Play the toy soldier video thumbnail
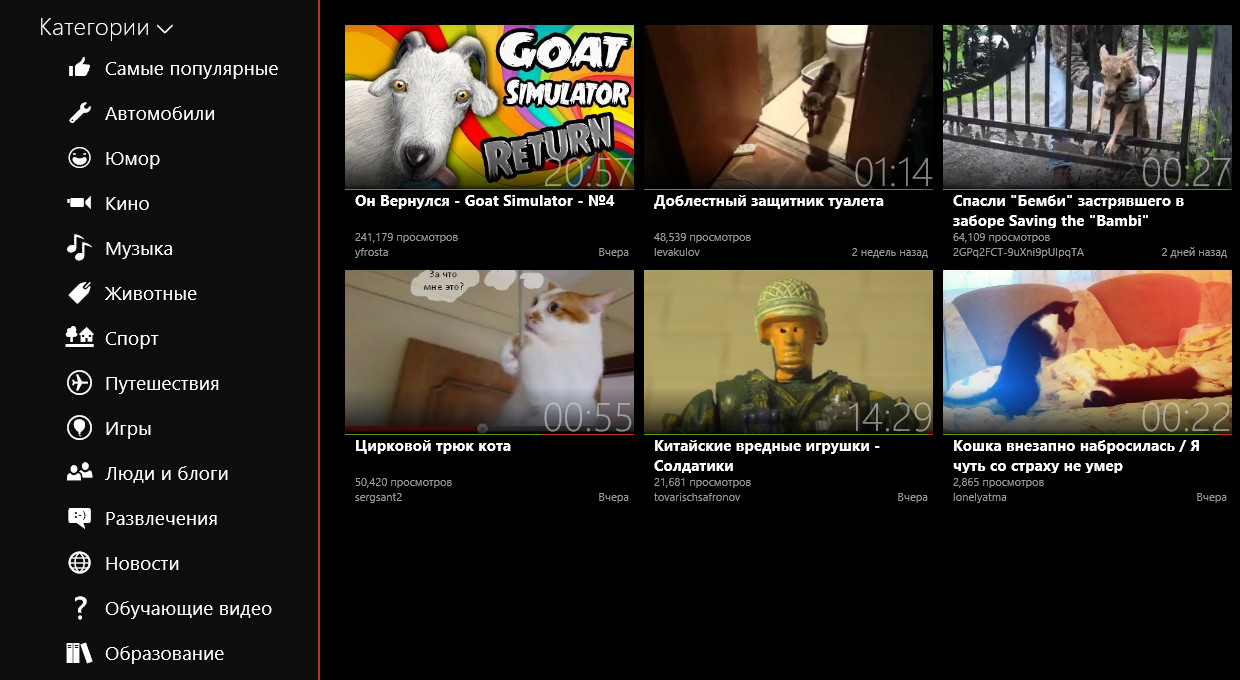Image resolution: width=1240 pixels, height=680 pixels. coord(788,352)
